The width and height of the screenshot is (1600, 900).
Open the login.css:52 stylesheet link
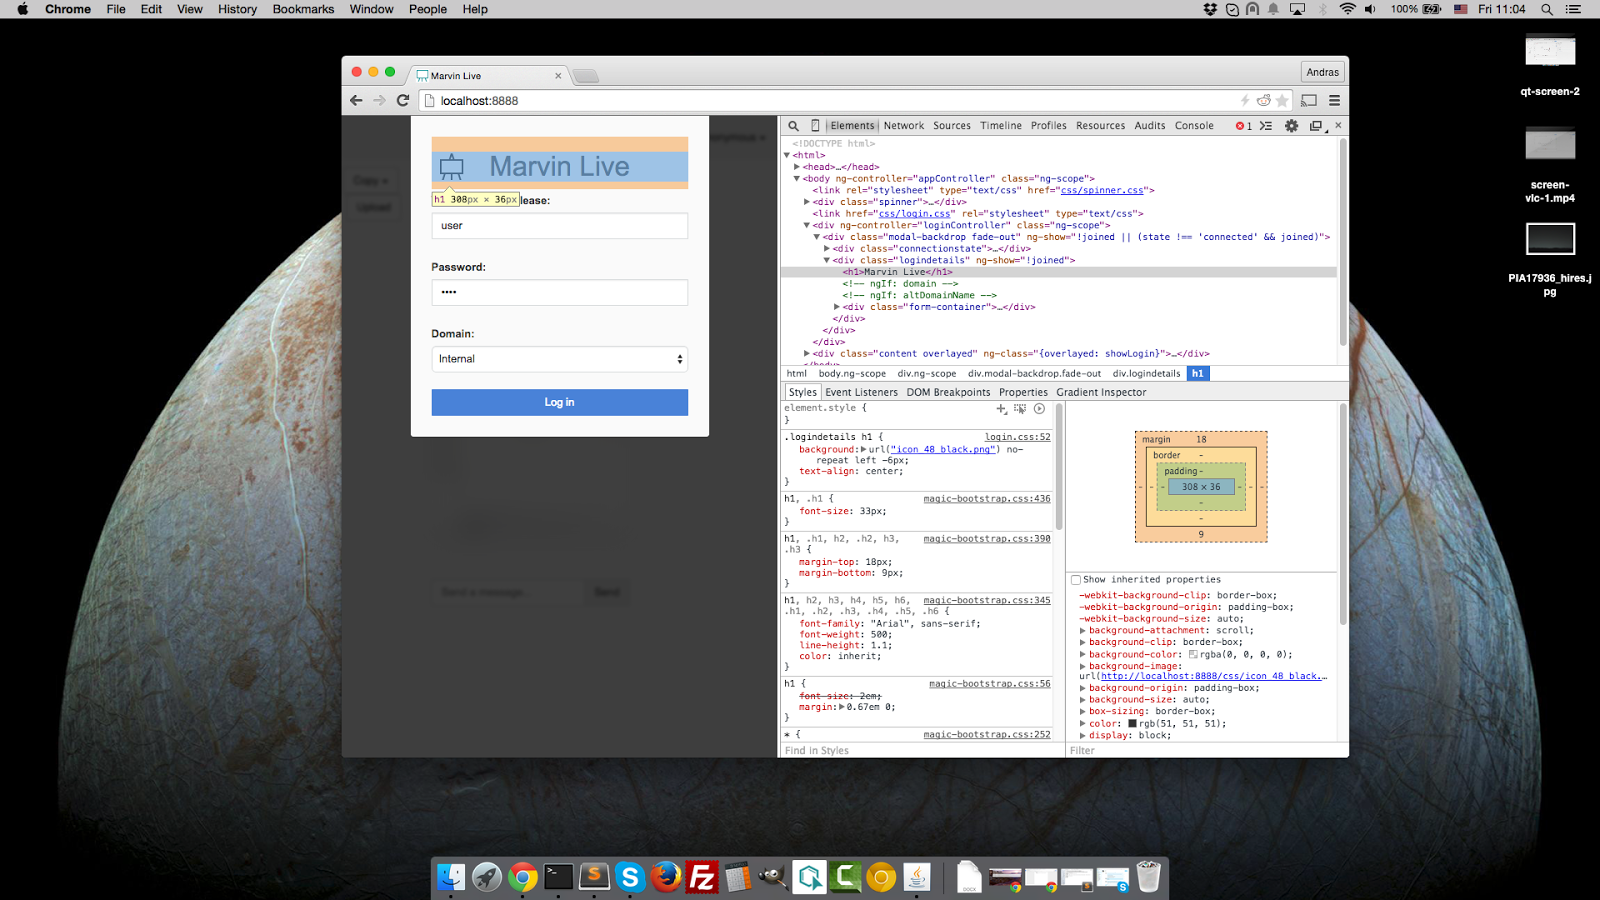pos(1018,436)
